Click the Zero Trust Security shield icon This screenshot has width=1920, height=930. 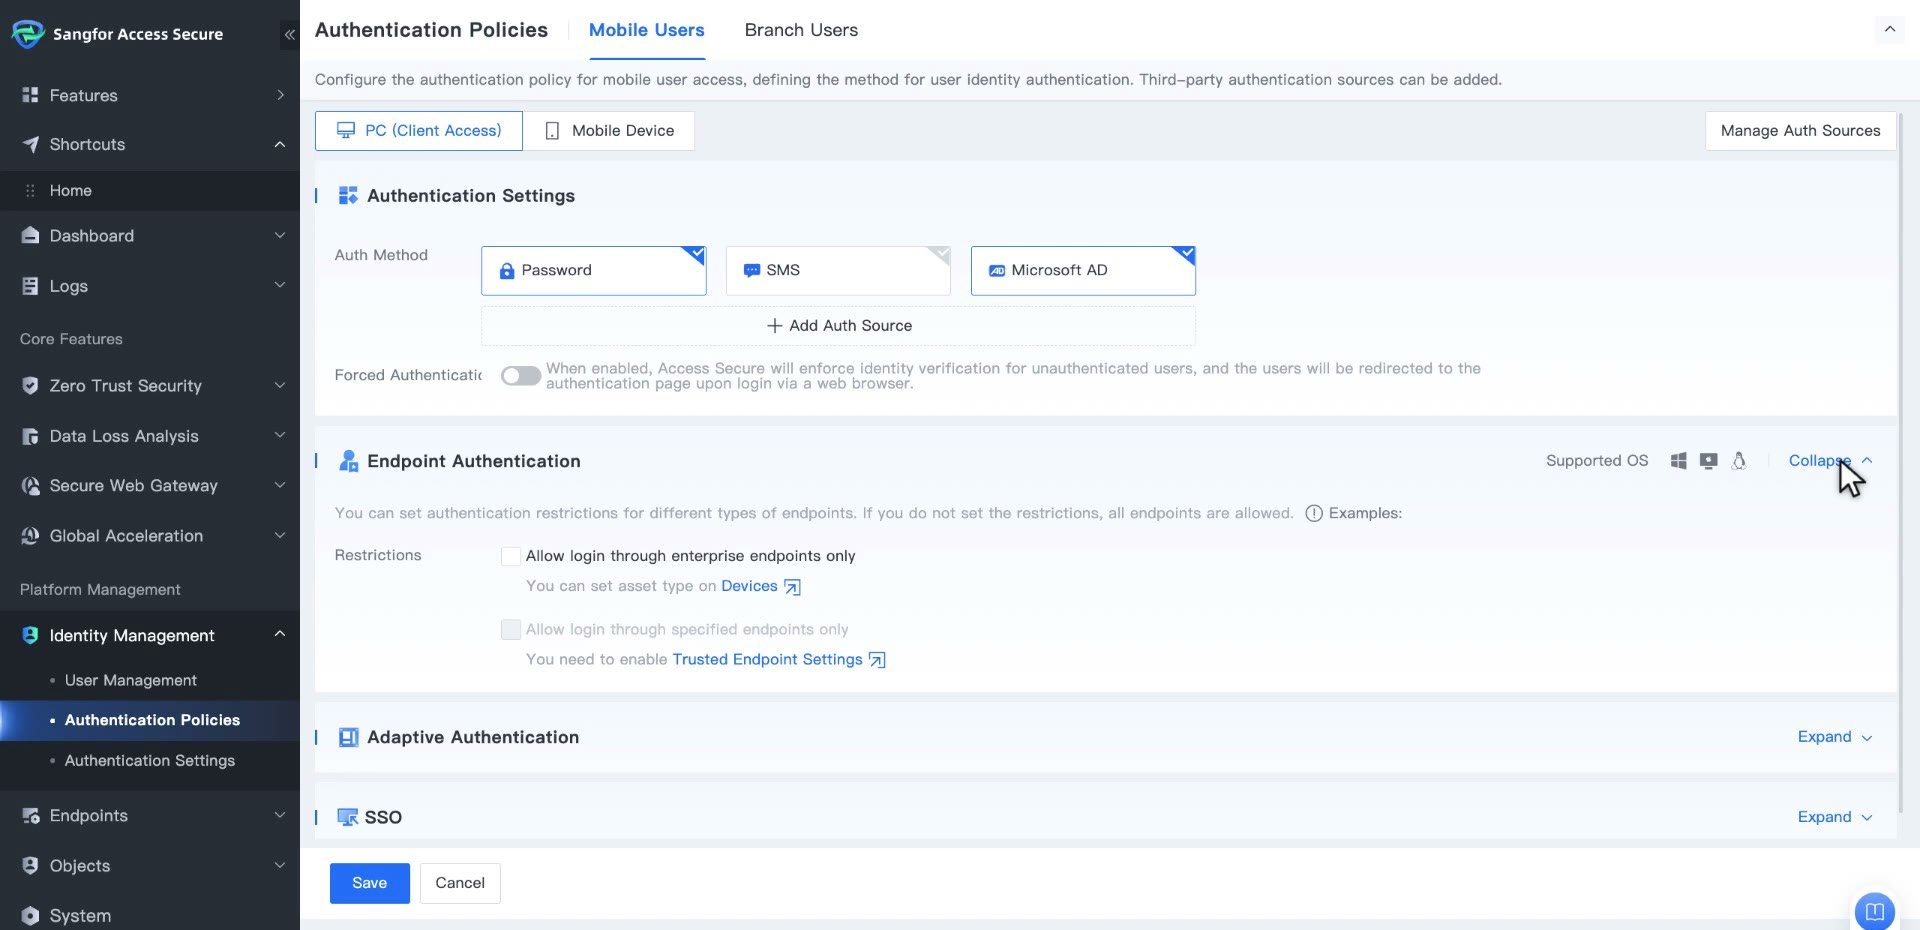pyautogui.click(x=30, y=385)
